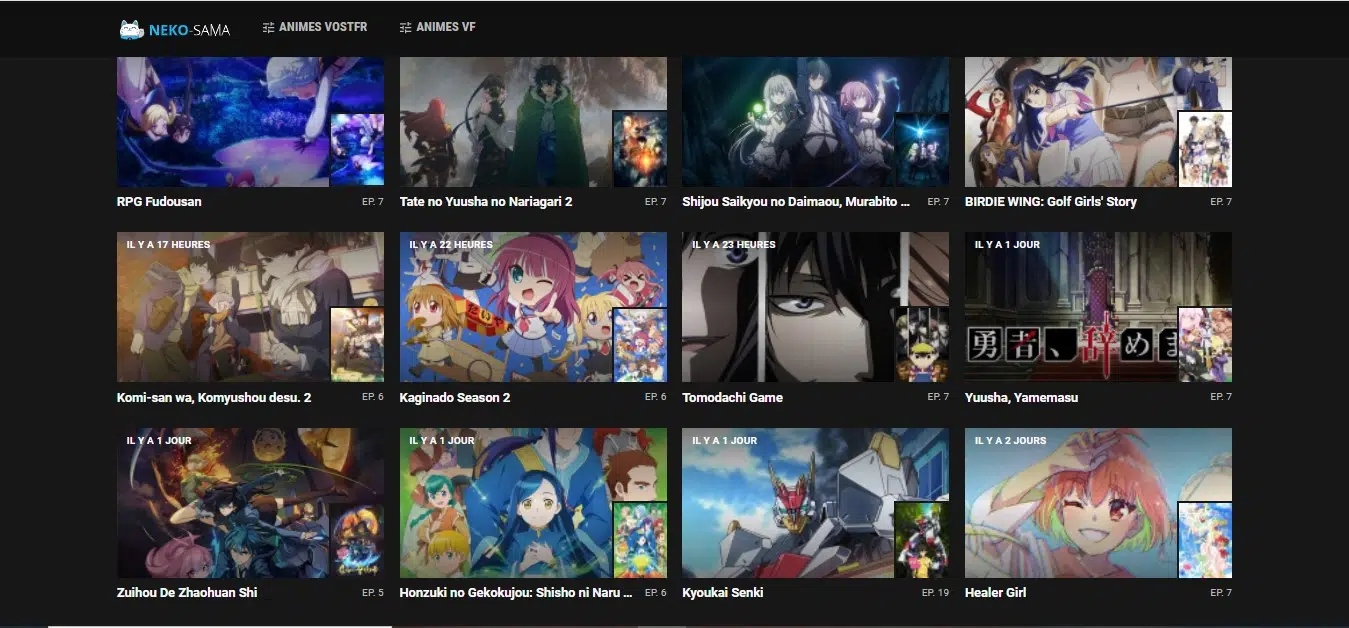Select small poster of Zuihou De Zhaohuan Shi
This screenshot has height=628, width=1349.
[357, 540]
